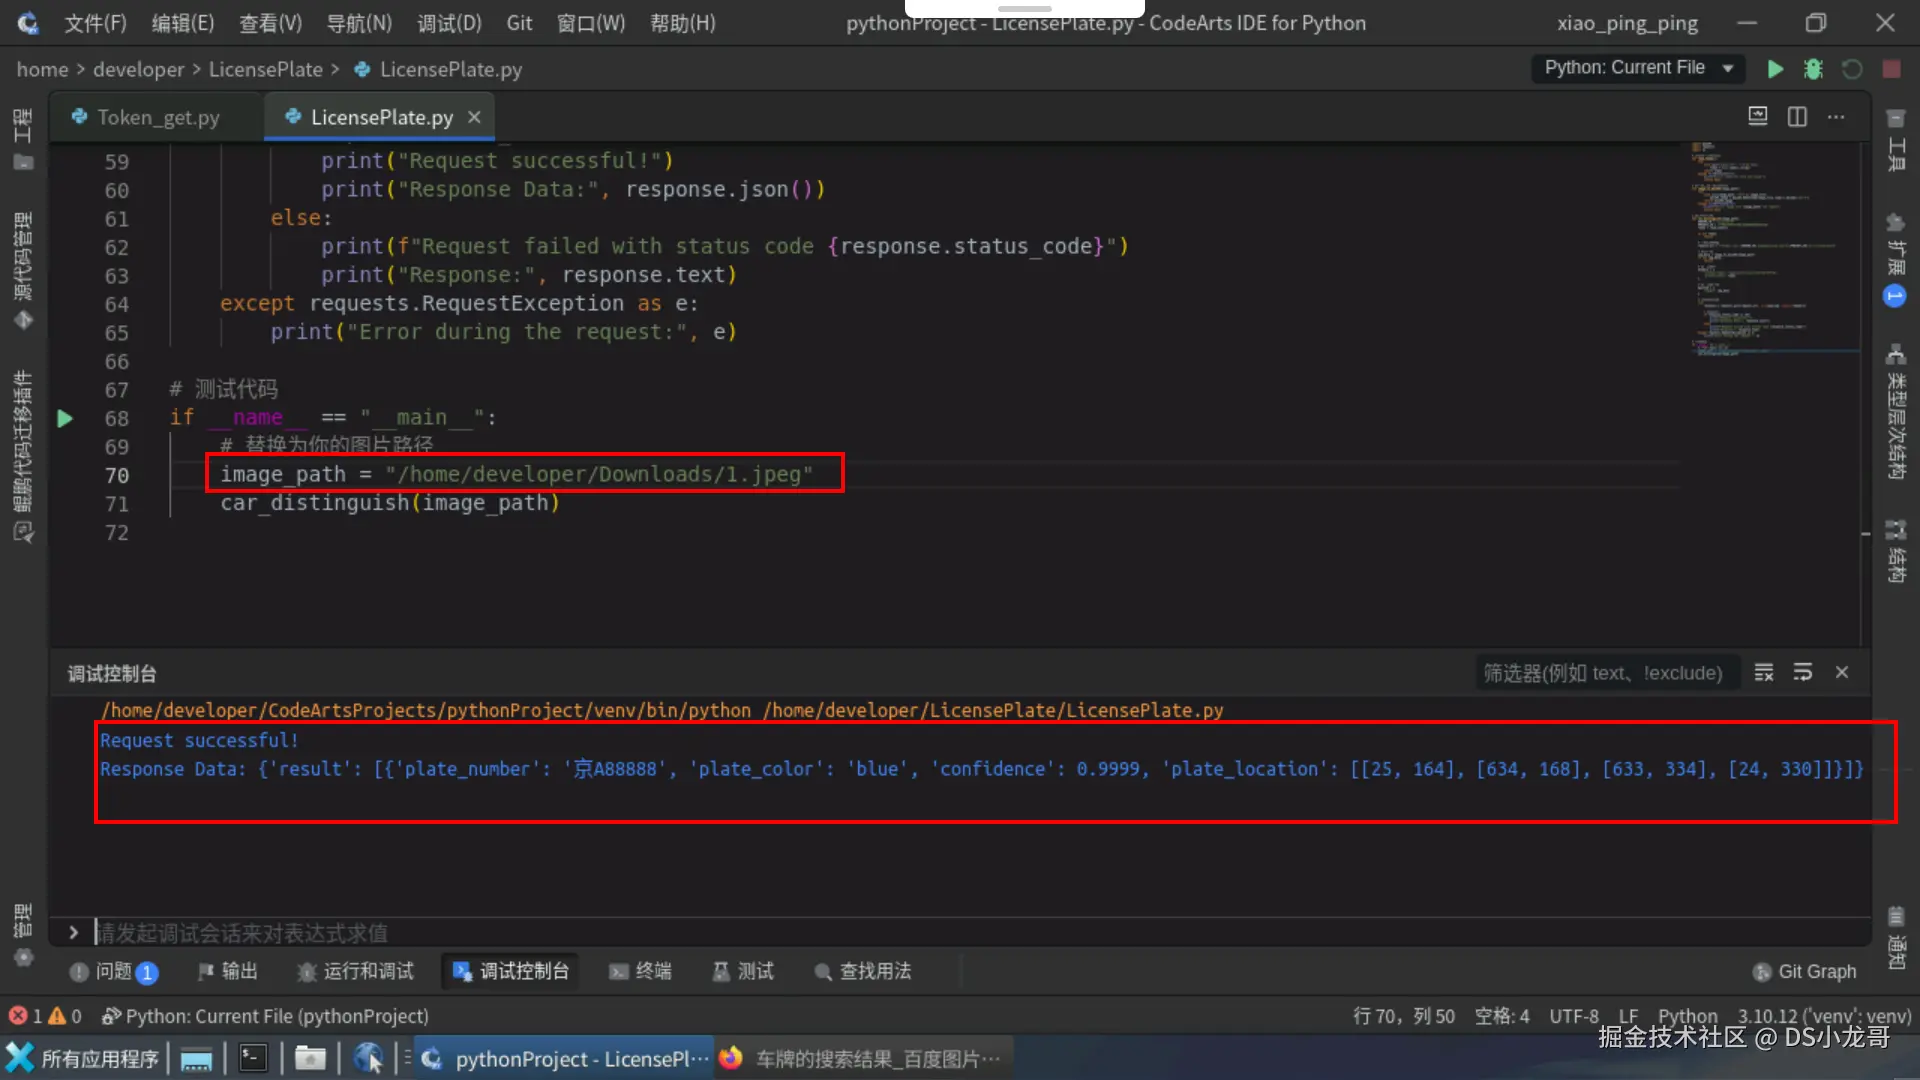This screenshot has width=1920, height=1080.
Task: Click the split editor icon
Action: 1797,117
